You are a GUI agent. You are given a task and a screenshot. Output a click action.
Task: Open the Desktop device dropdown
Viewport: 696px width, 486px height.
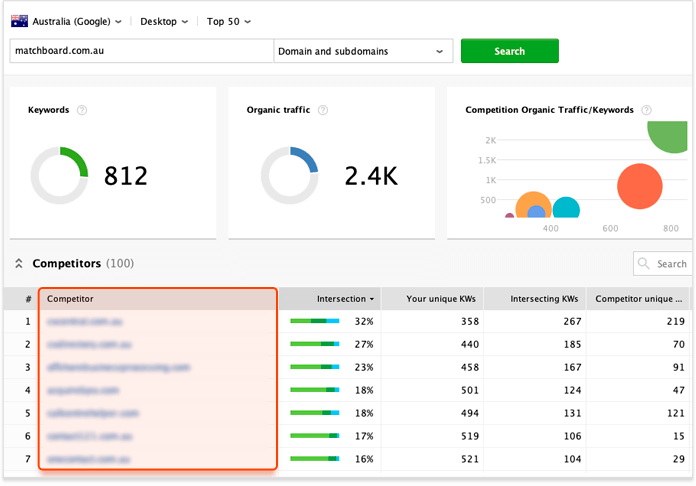[x=164, y=21]
